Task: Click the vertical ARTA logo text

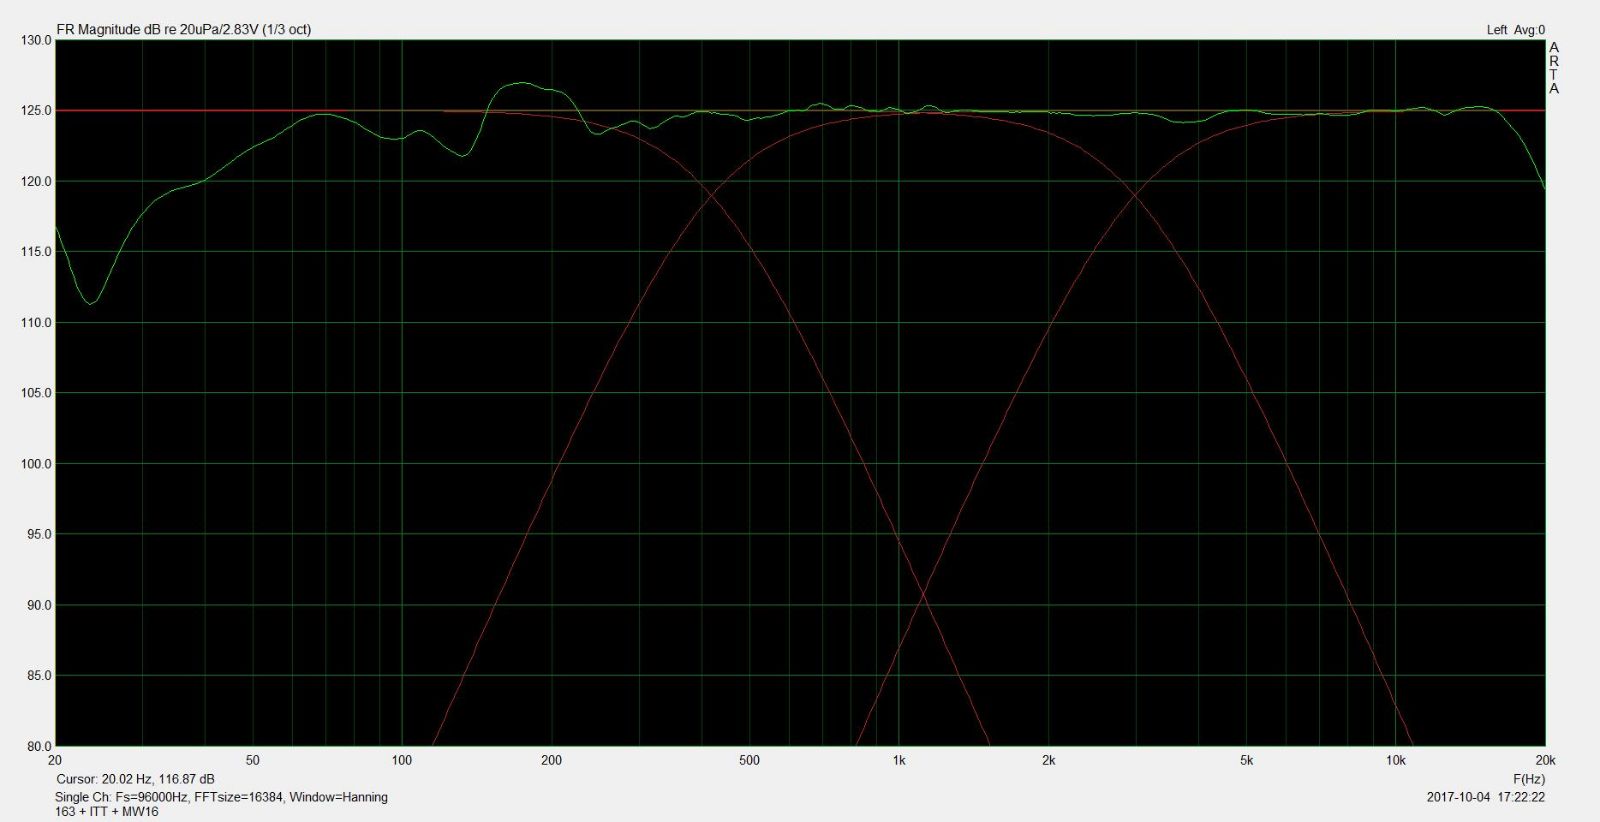Action: 1554,68
